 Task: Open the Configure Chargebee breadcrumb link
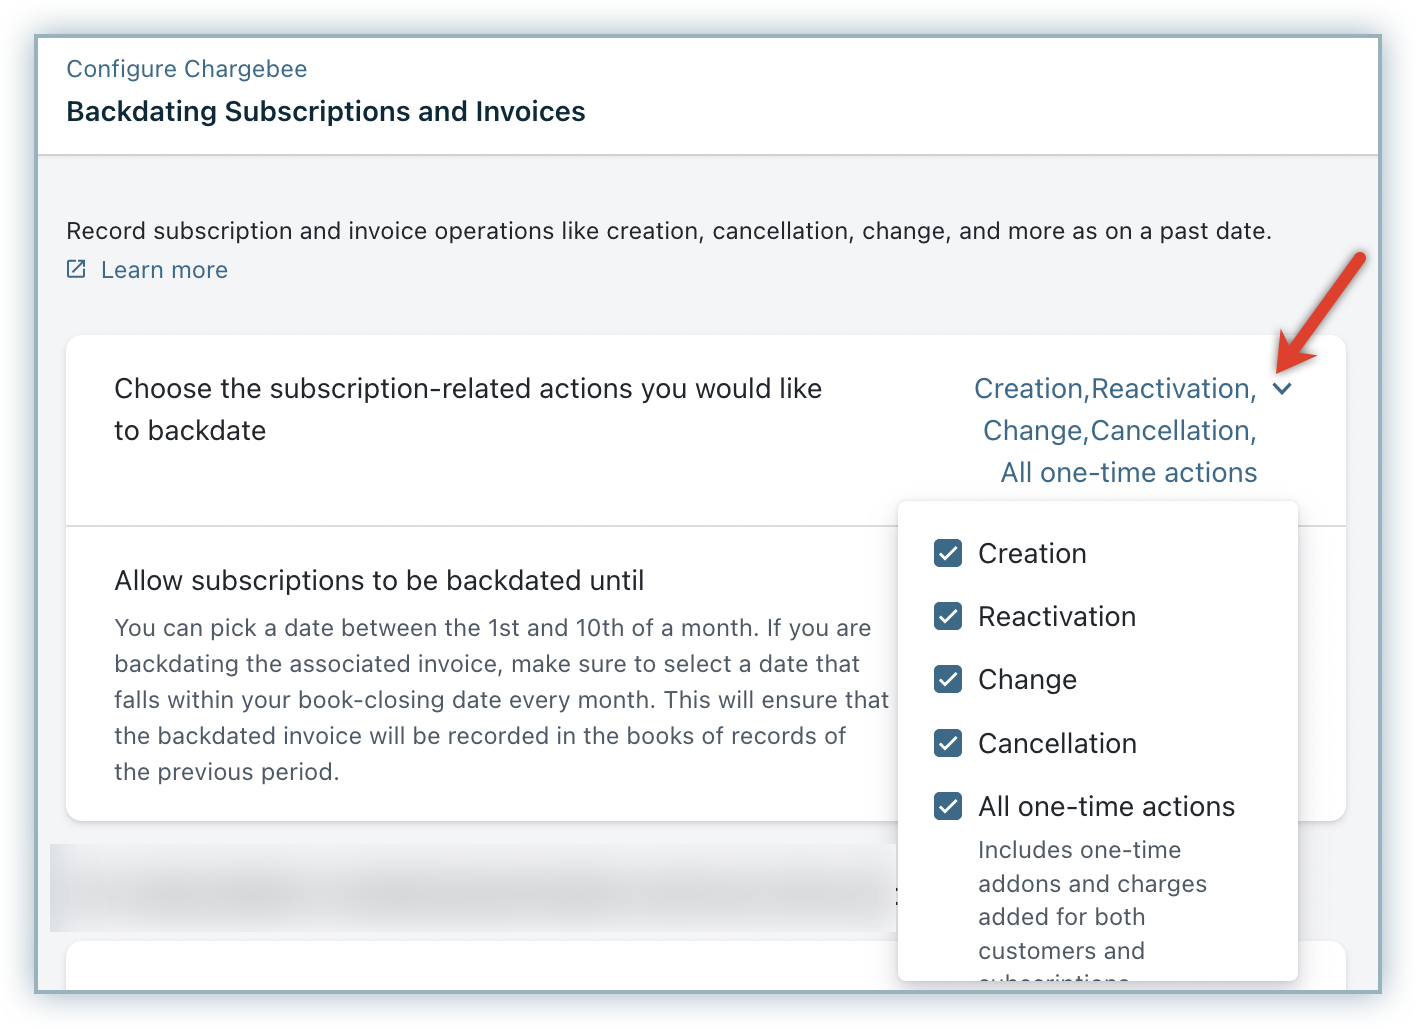tap(187, 69)
